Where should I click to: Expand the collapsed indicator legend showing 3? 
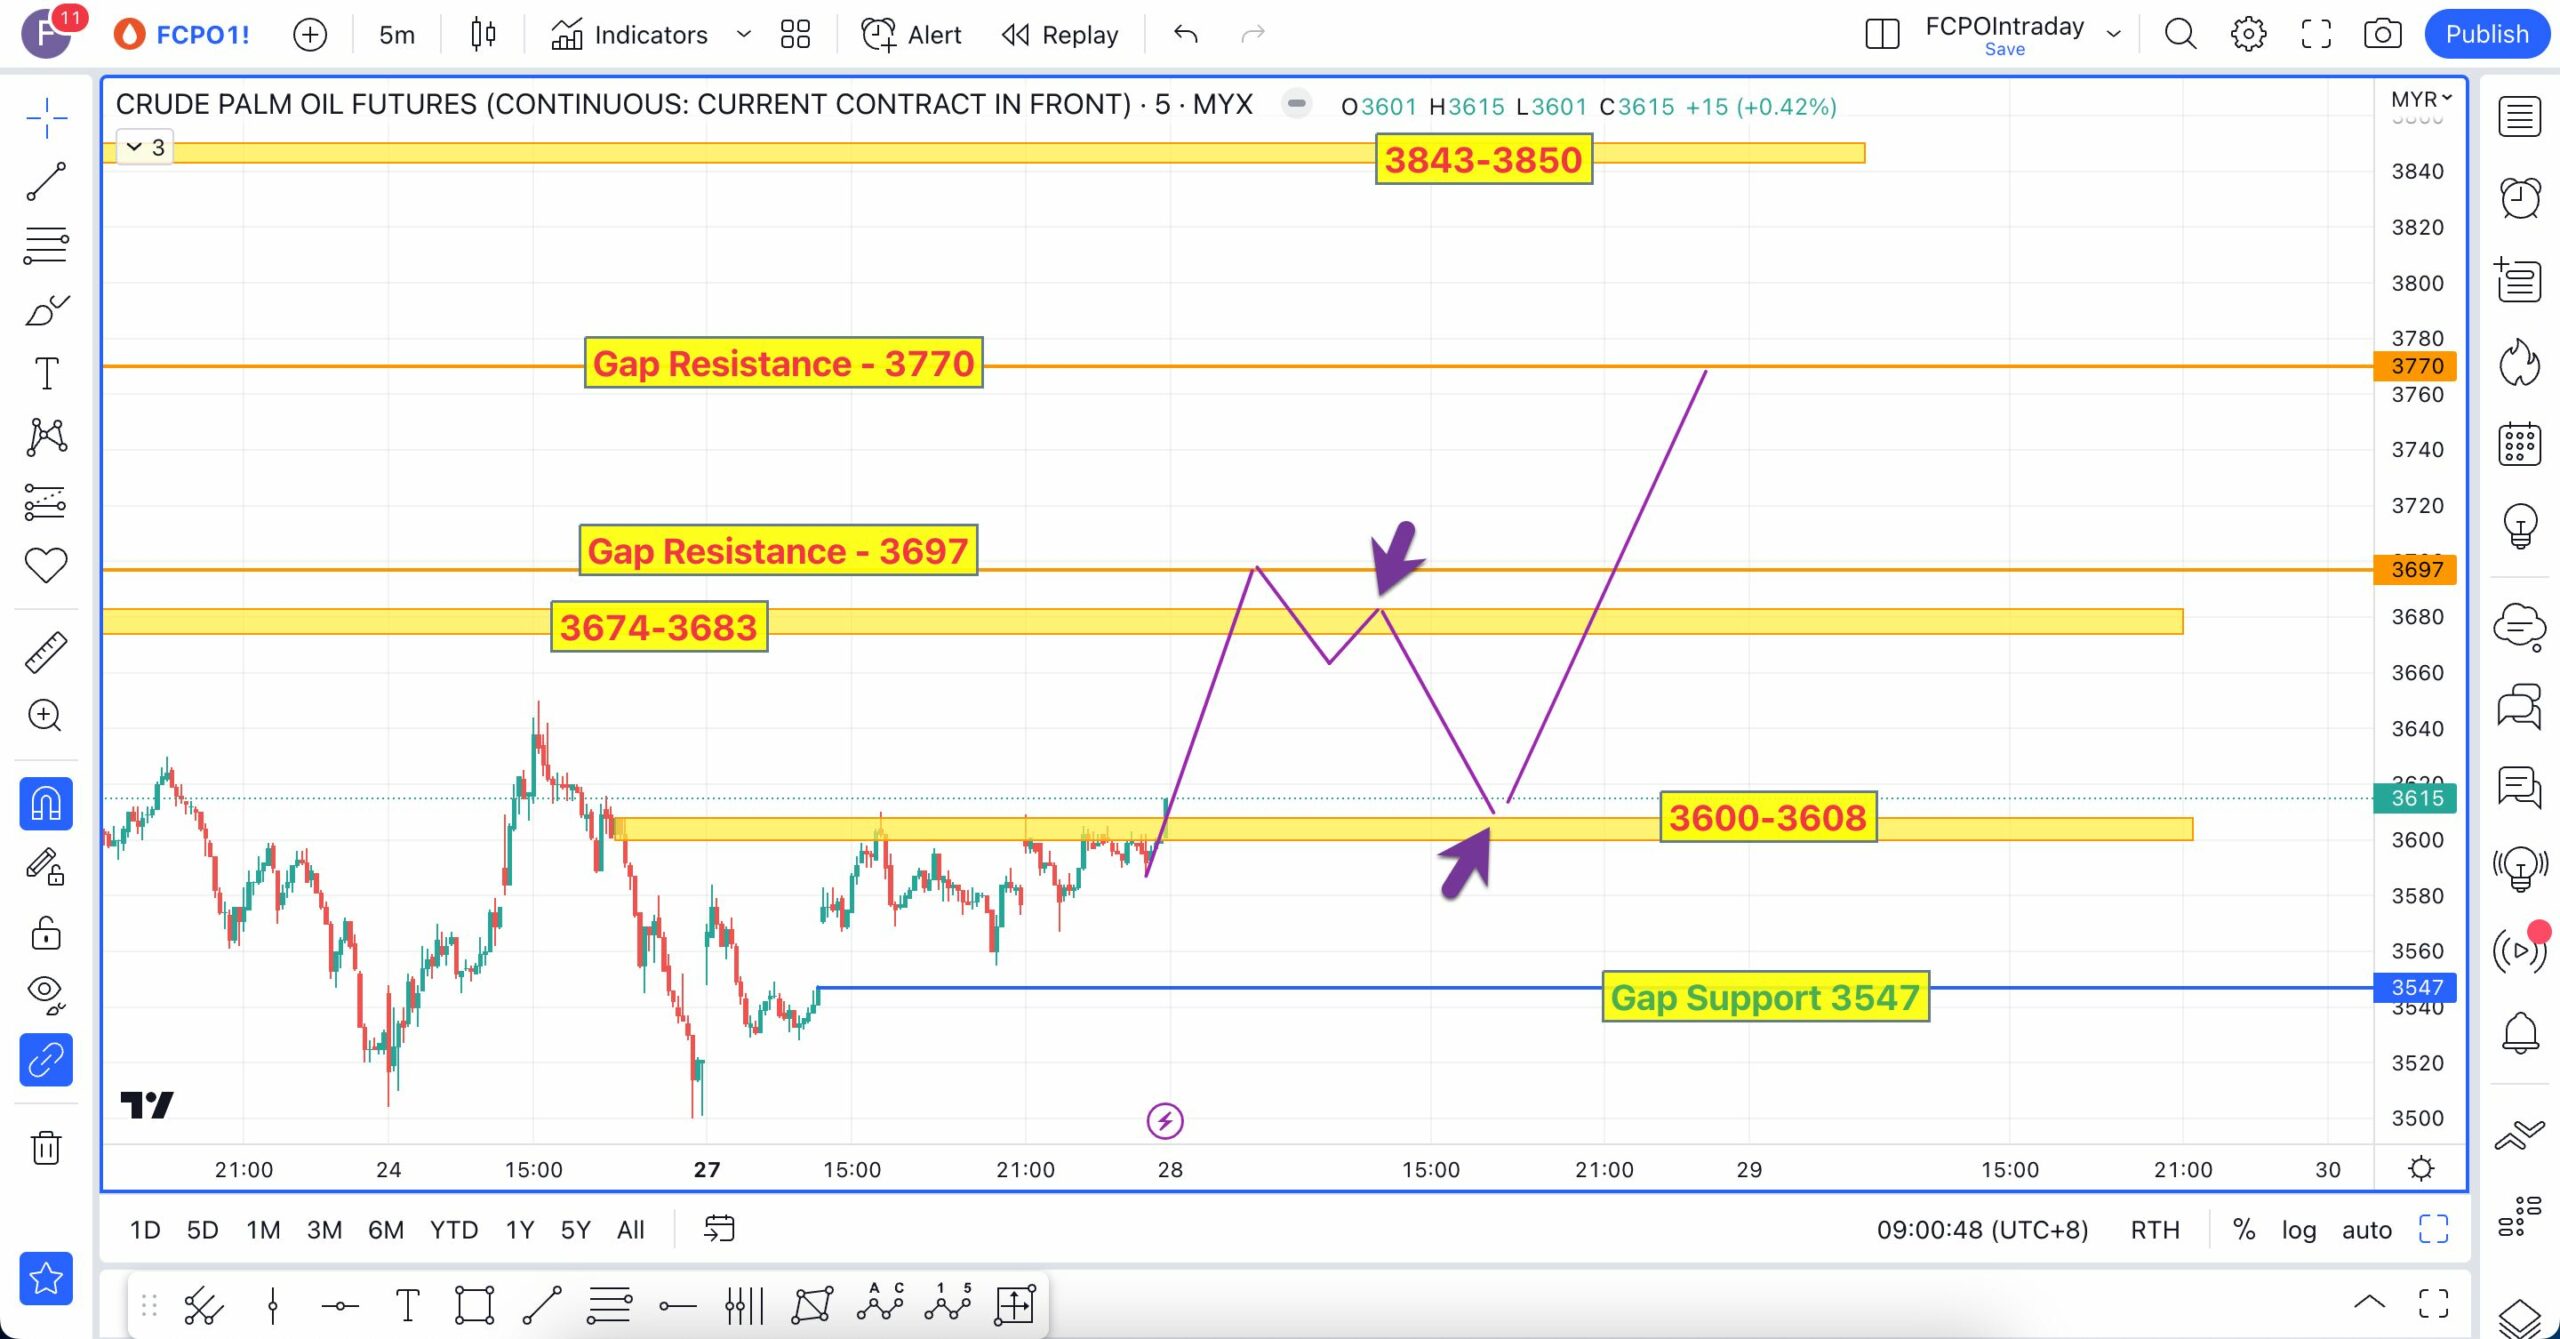click(x=145, y=148)
